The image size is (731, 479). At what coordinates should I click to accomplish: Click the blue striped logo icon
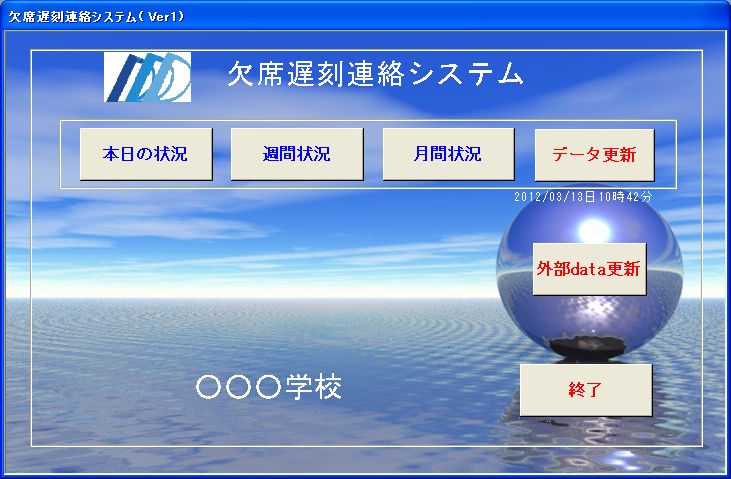pyautogui.click(x=148, y=76)
